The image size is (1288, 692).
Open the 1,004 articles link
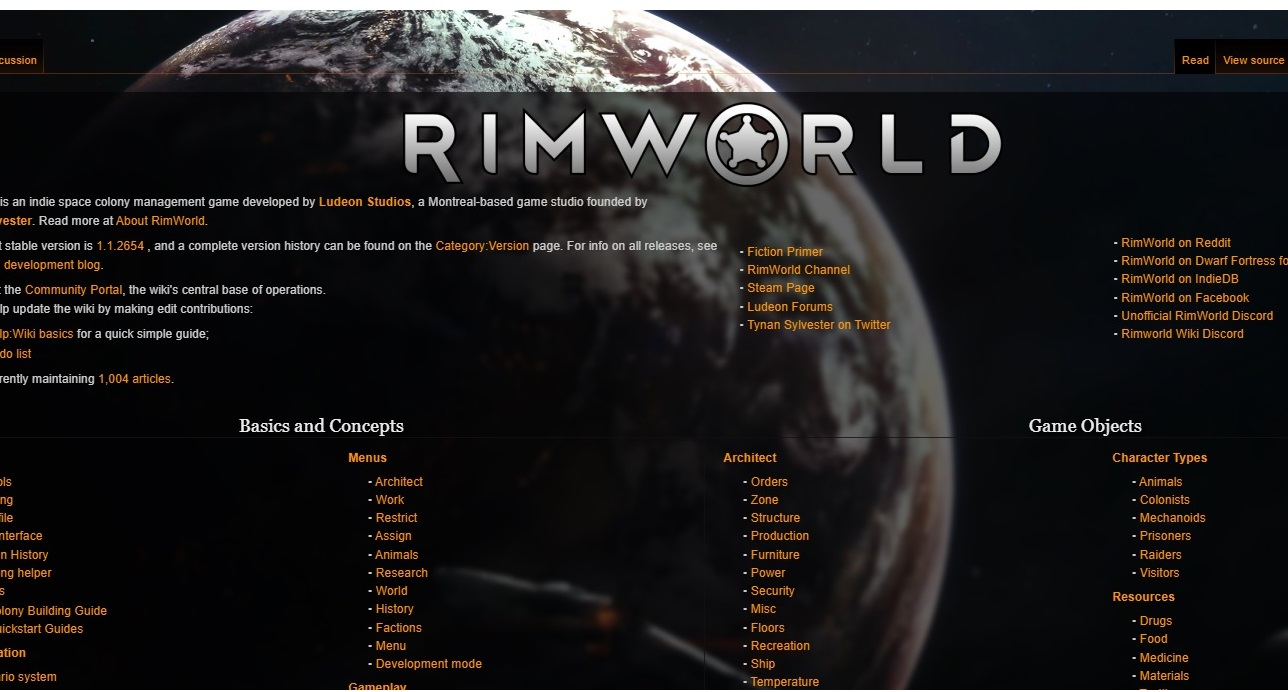tap(134, 379)
